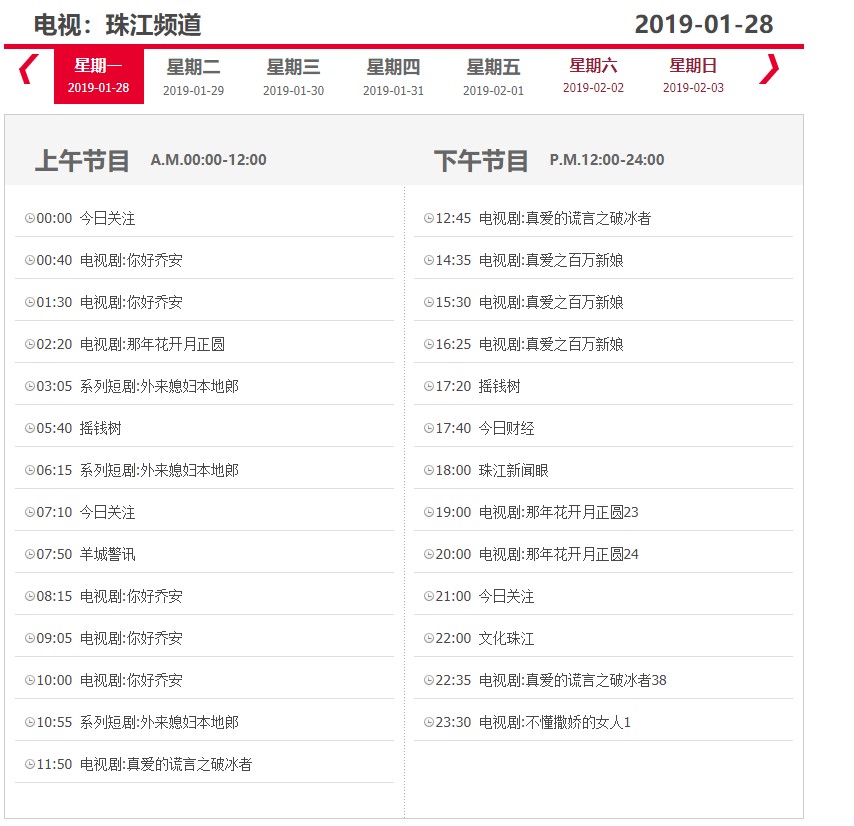Click the clock icon beside 23:30
Screen dimensions: 854x826
point(429,722)
